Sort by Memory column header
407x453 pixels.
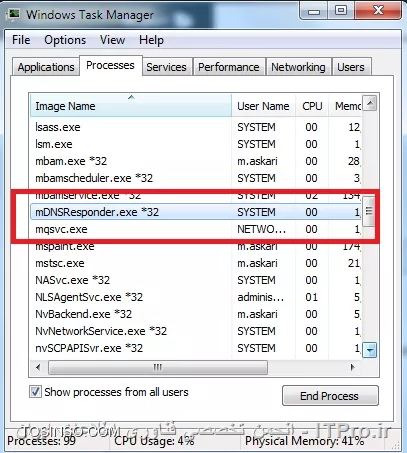click(345, 106)
